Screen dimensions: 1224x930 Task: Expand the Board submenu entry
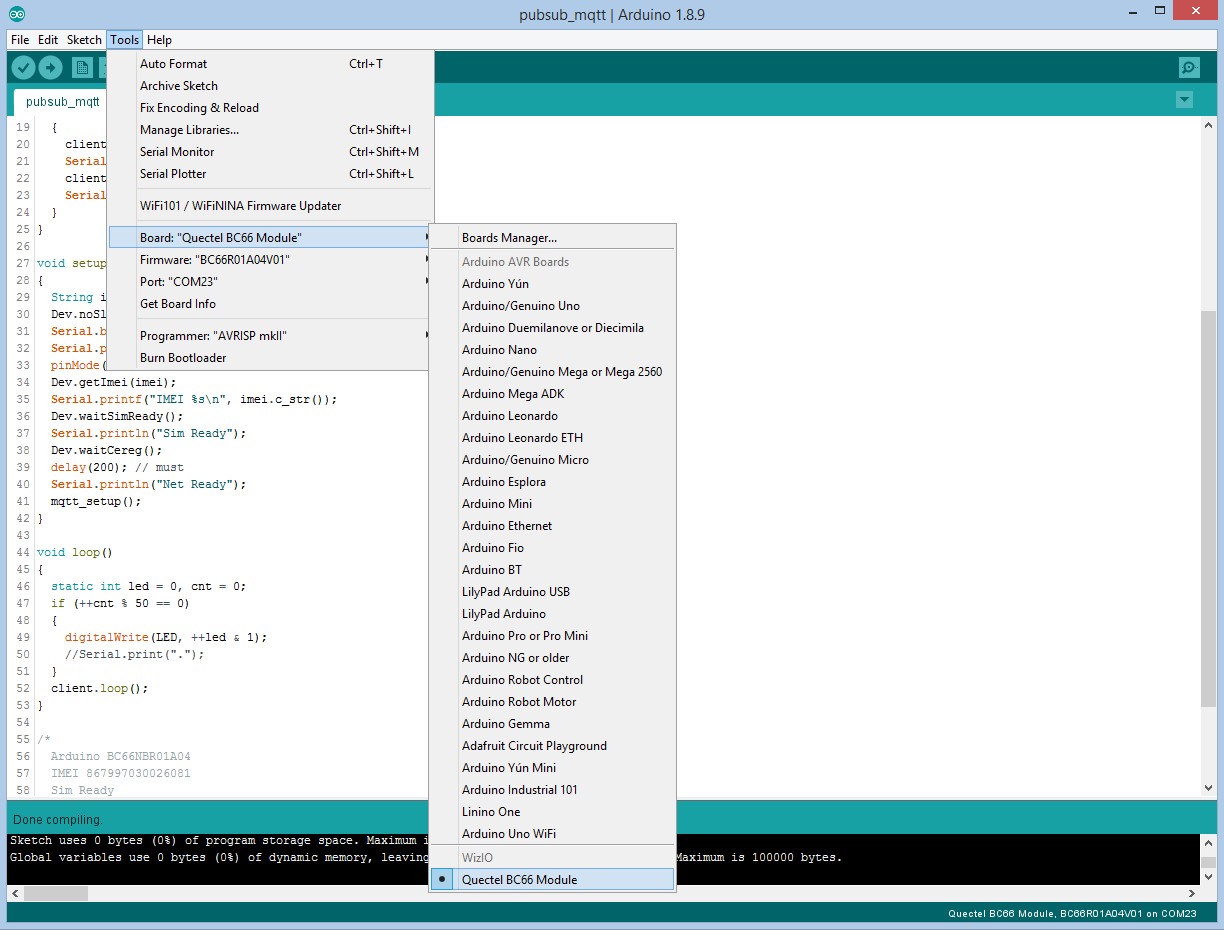[x=270, y=237]
